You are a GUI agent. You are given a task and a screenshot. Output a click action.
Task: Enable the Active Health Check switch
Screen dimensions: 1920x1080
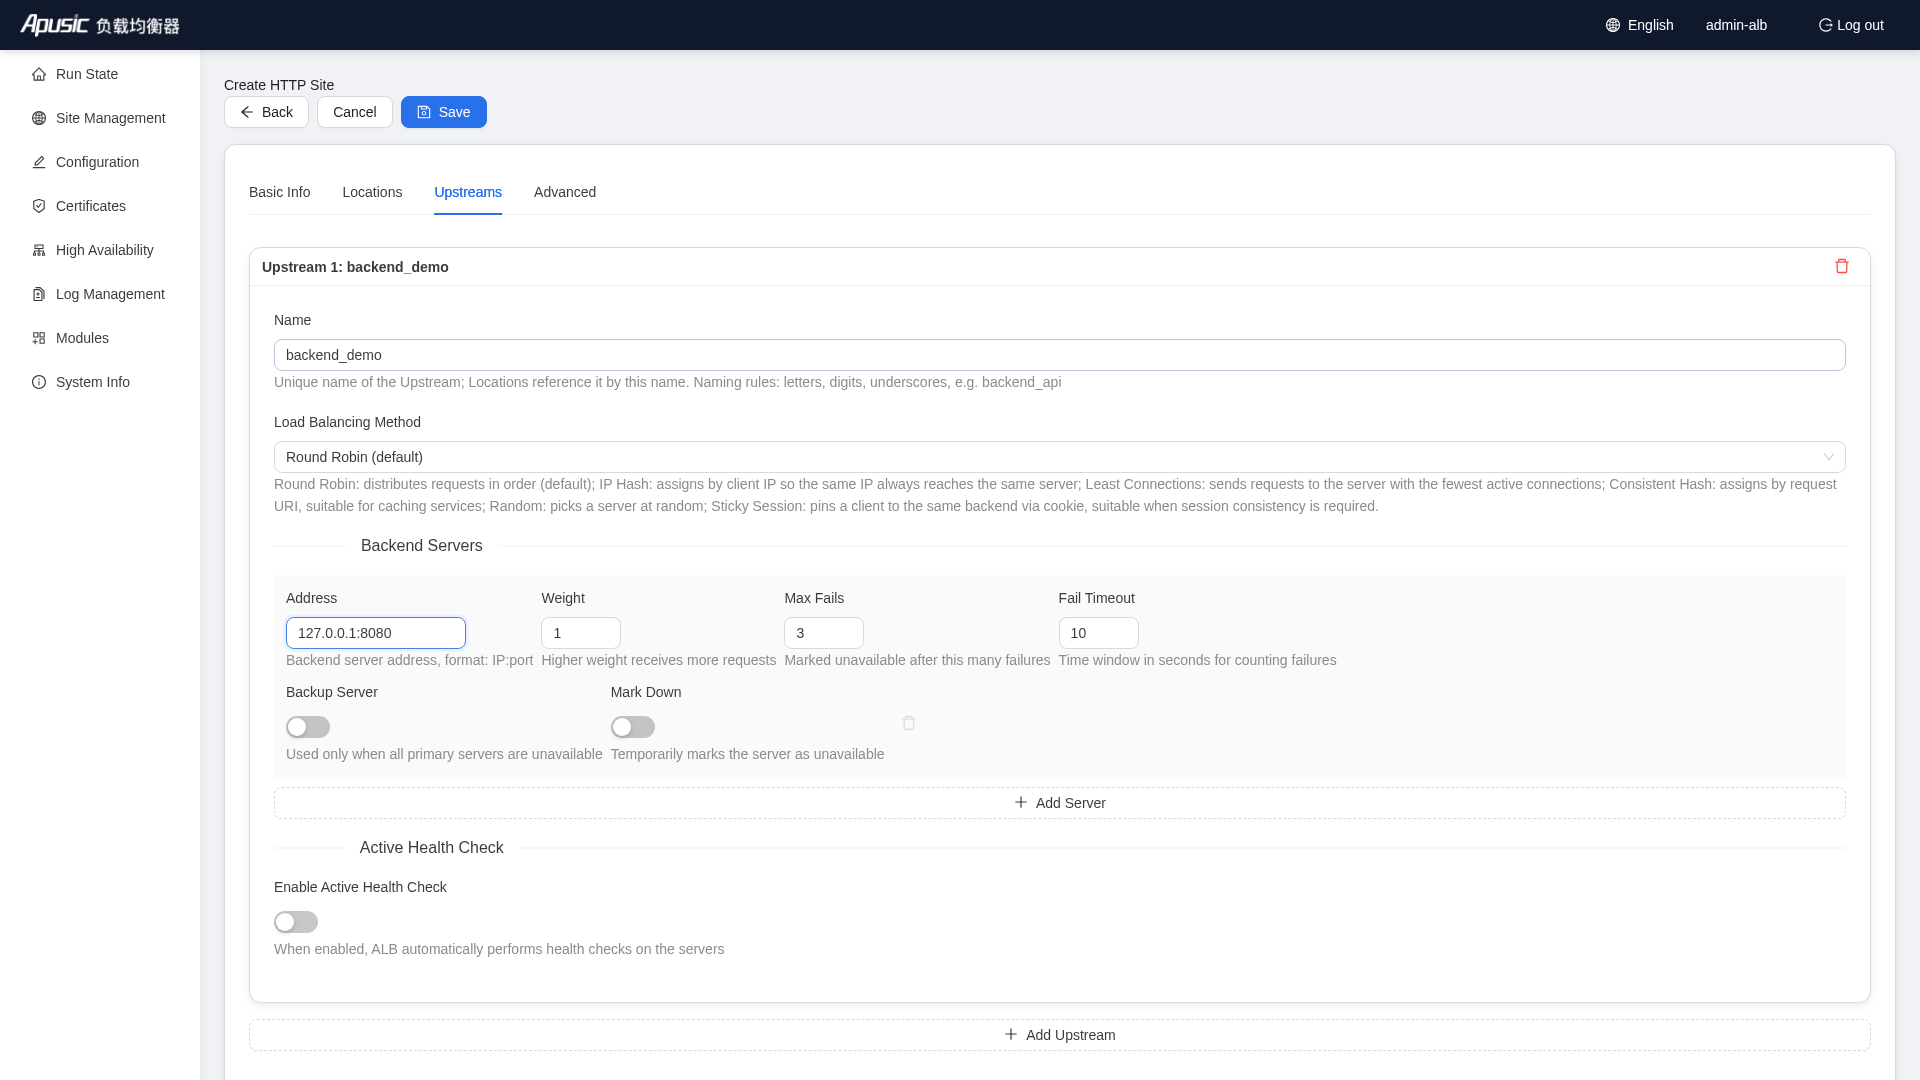point(296,922)
